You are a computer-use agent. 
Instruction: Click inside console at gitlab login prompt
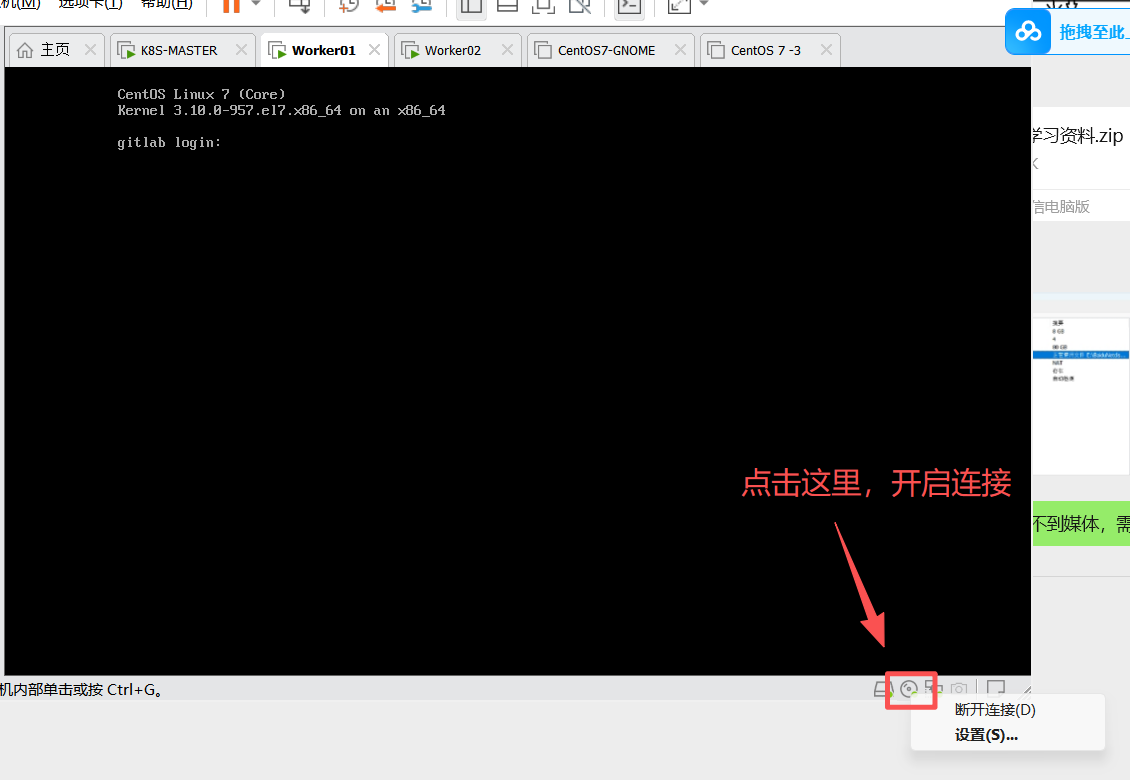coord(169,143)
